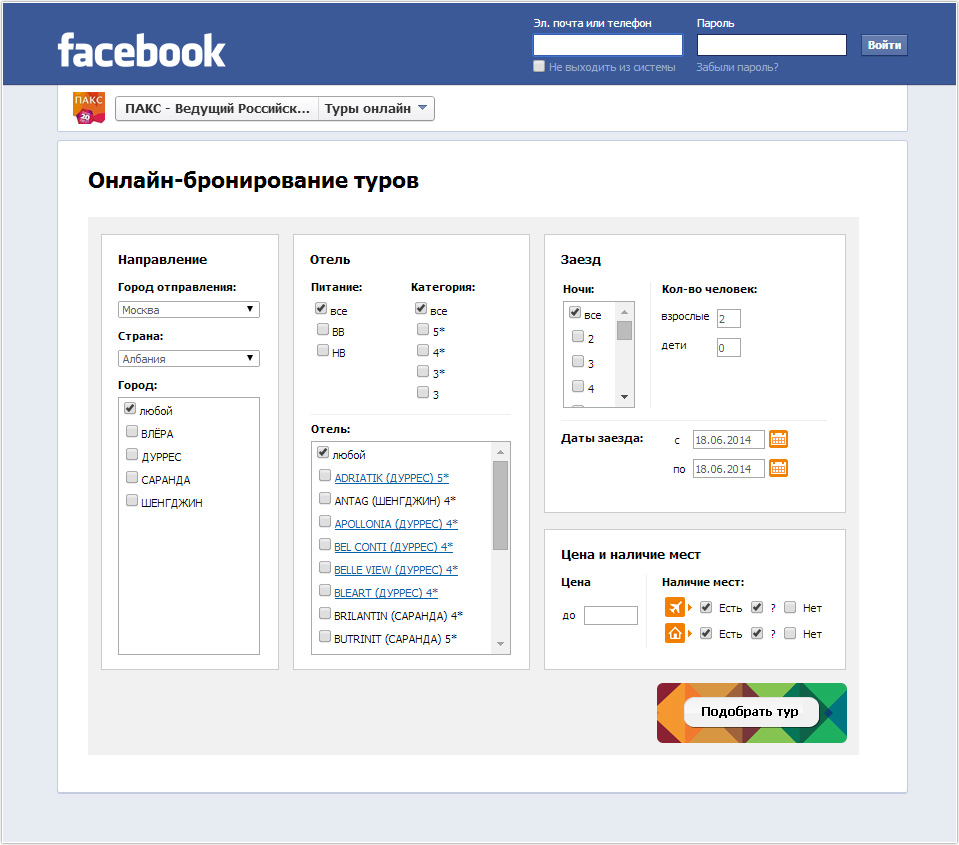Screen dimensions: 959x845
Task: Click the nights list scrollbar thumb
Action: click(x=624, y=330)
